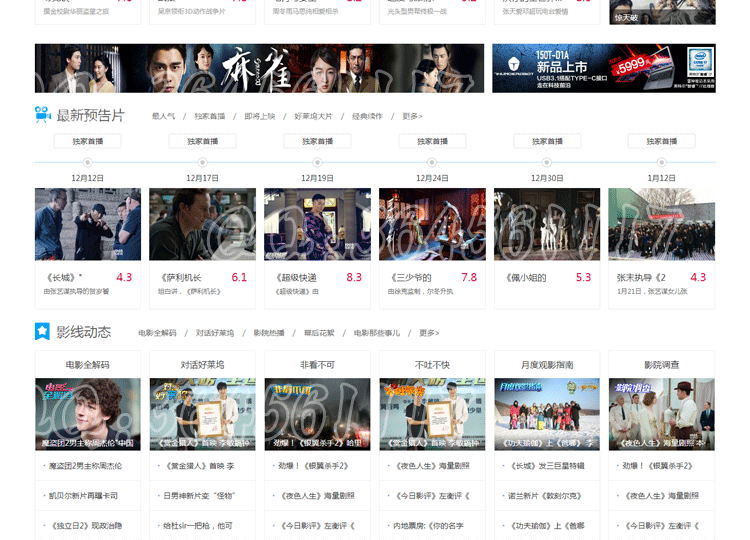Open the 《超级快递 trailer thumbnail
Screen dimensions: 750x540
point(317,224)
